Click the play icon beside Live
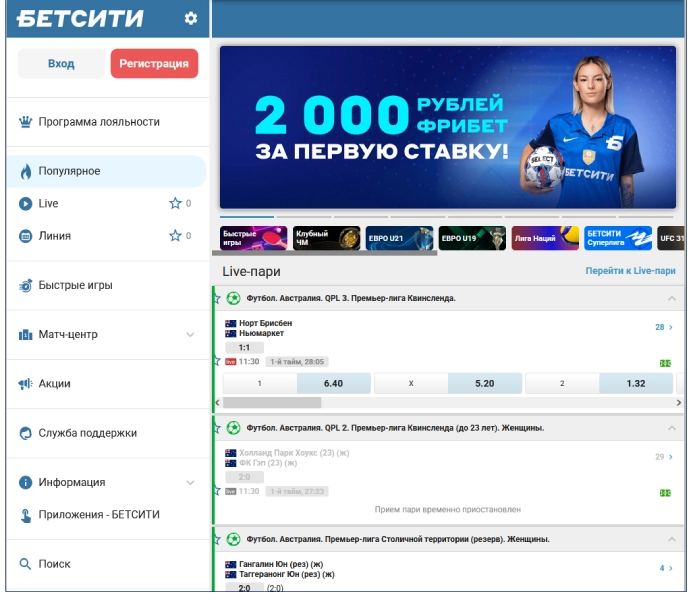691x600 pixels. pos(26,204)
